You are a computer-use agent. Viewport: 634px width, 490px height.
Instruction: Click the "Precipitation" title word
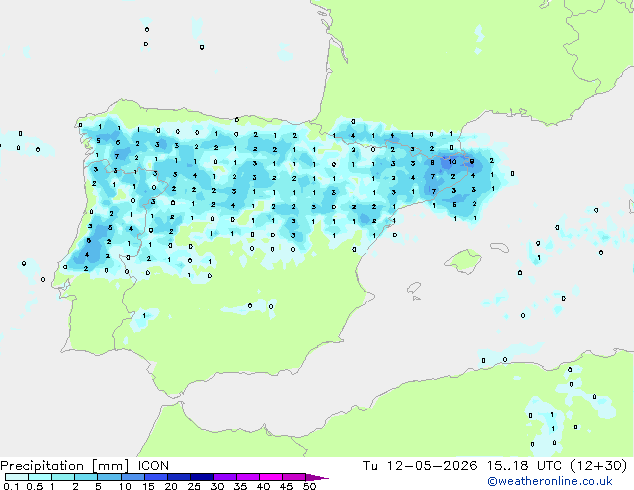point(42,466)
